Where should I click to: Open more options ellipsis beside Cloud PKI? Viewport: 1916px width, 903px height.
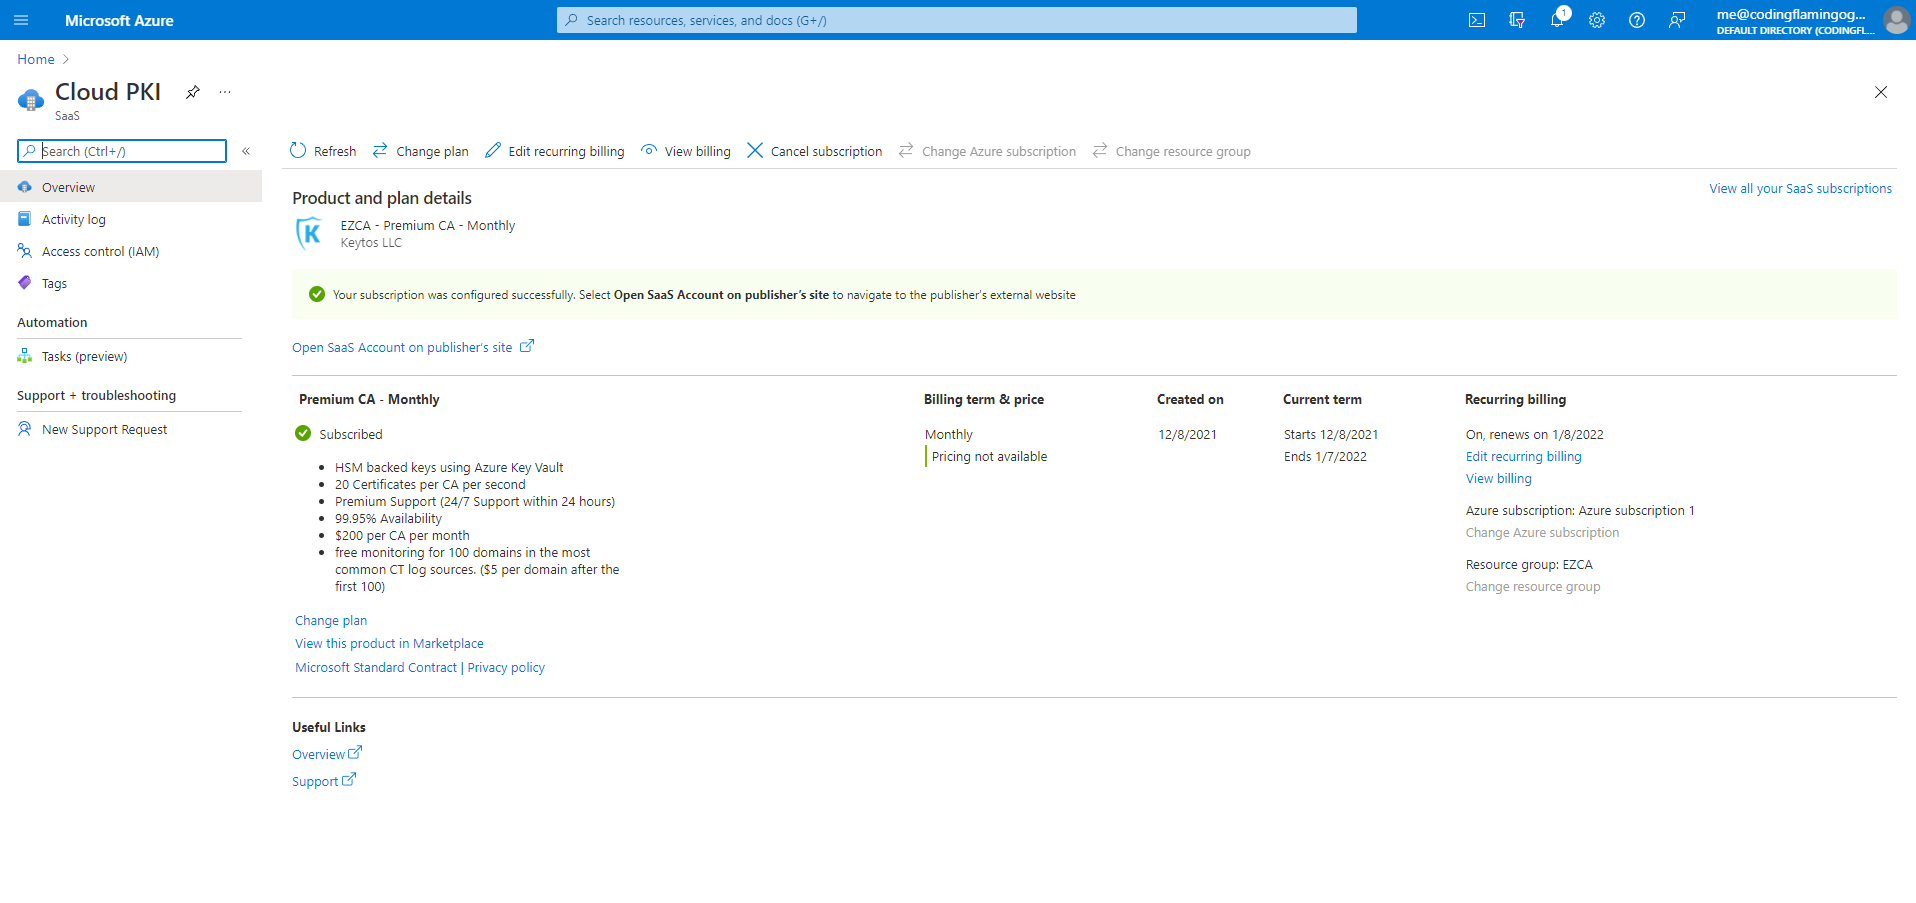coord(225,92)
